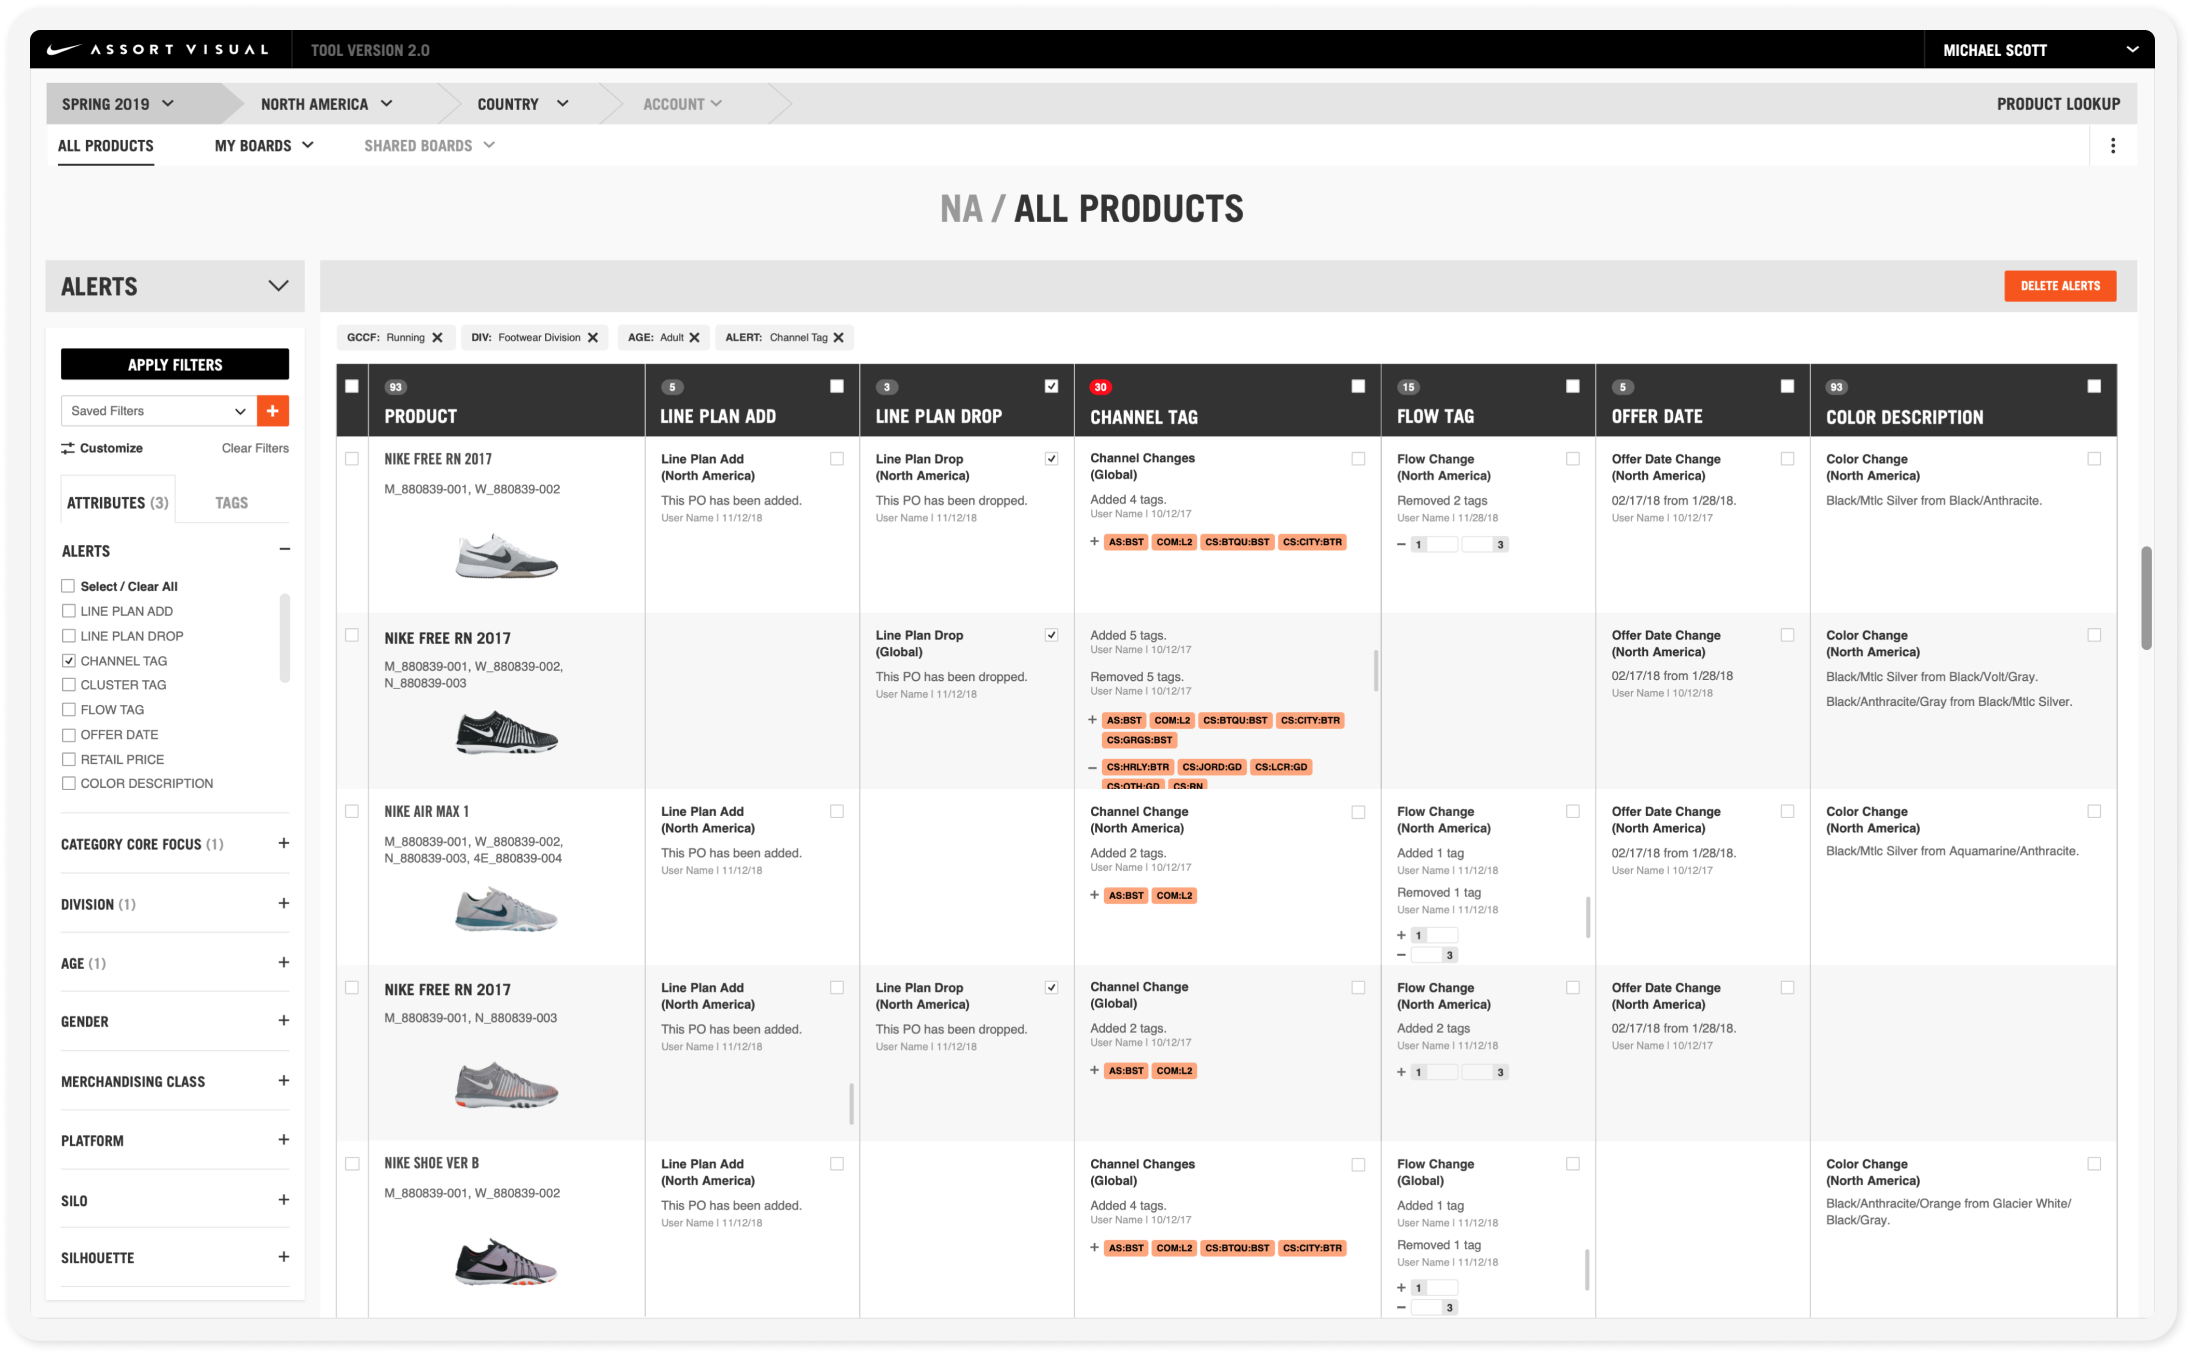Switch to the Tags tab
Screen dimensions: 2191x1355
click(x=231, y=503)
